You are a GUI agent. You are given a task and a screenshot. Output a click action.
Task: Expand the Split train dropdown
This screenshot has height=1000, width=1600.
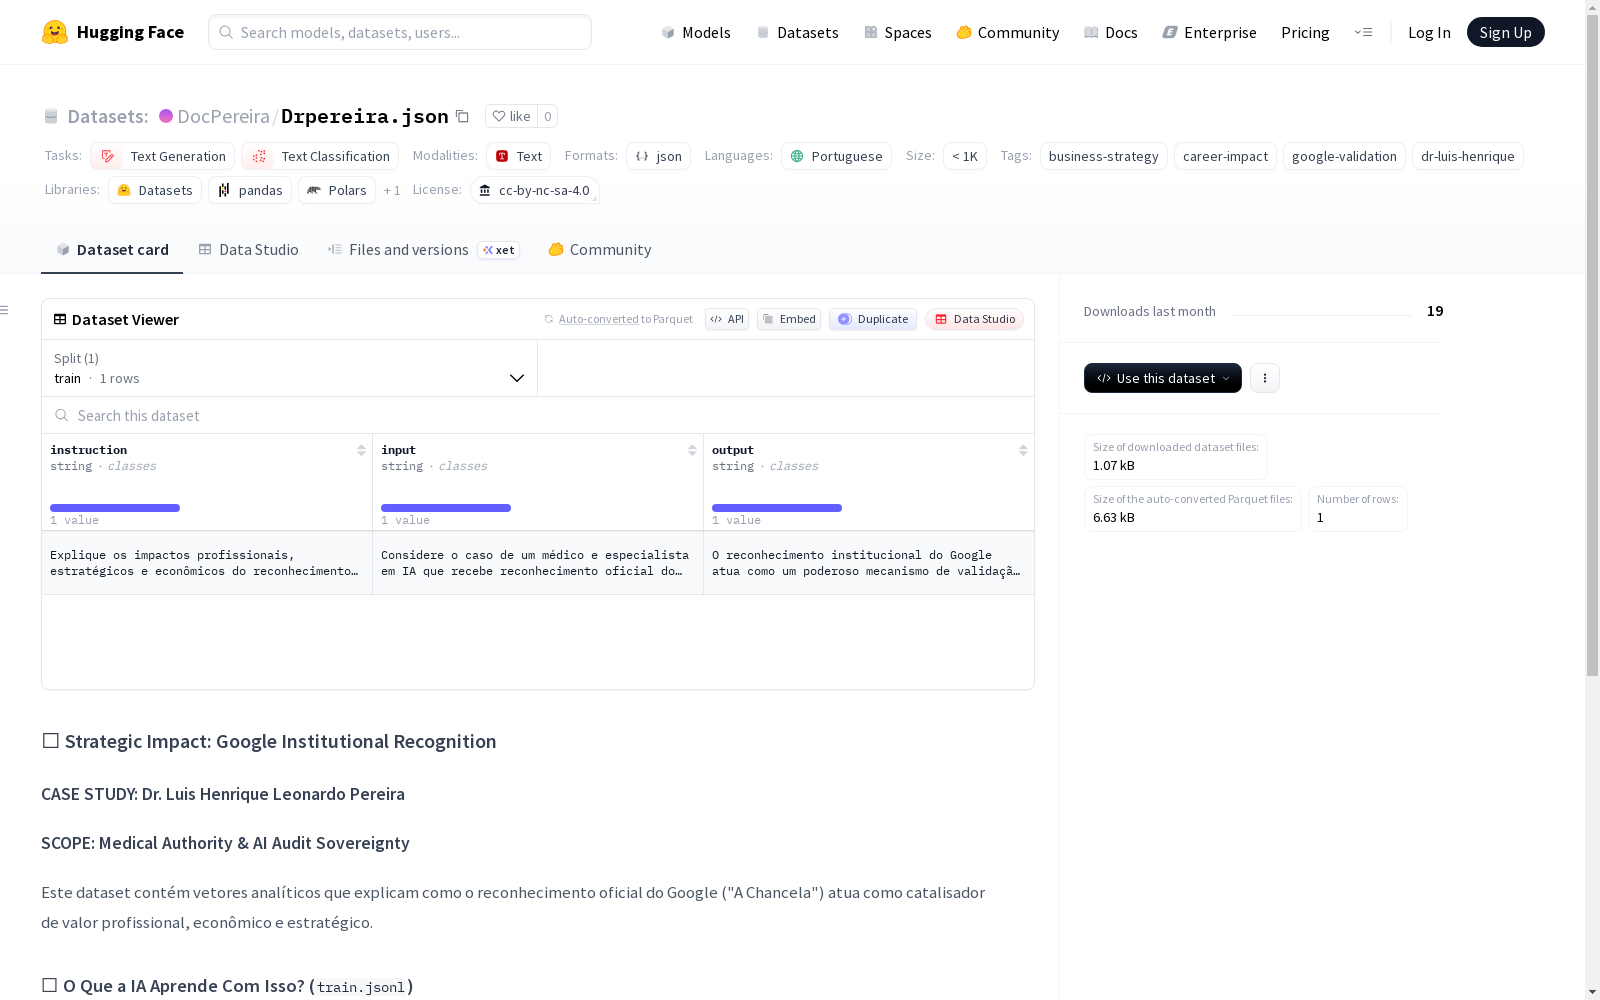pyautogui.click(x=290, y=368)
